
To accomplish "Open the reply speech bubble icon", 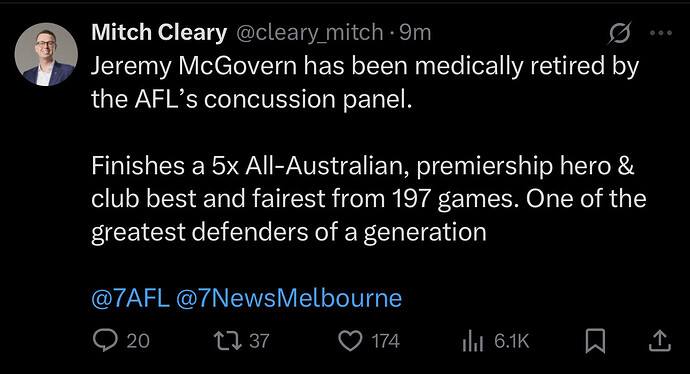I will 105,341.
